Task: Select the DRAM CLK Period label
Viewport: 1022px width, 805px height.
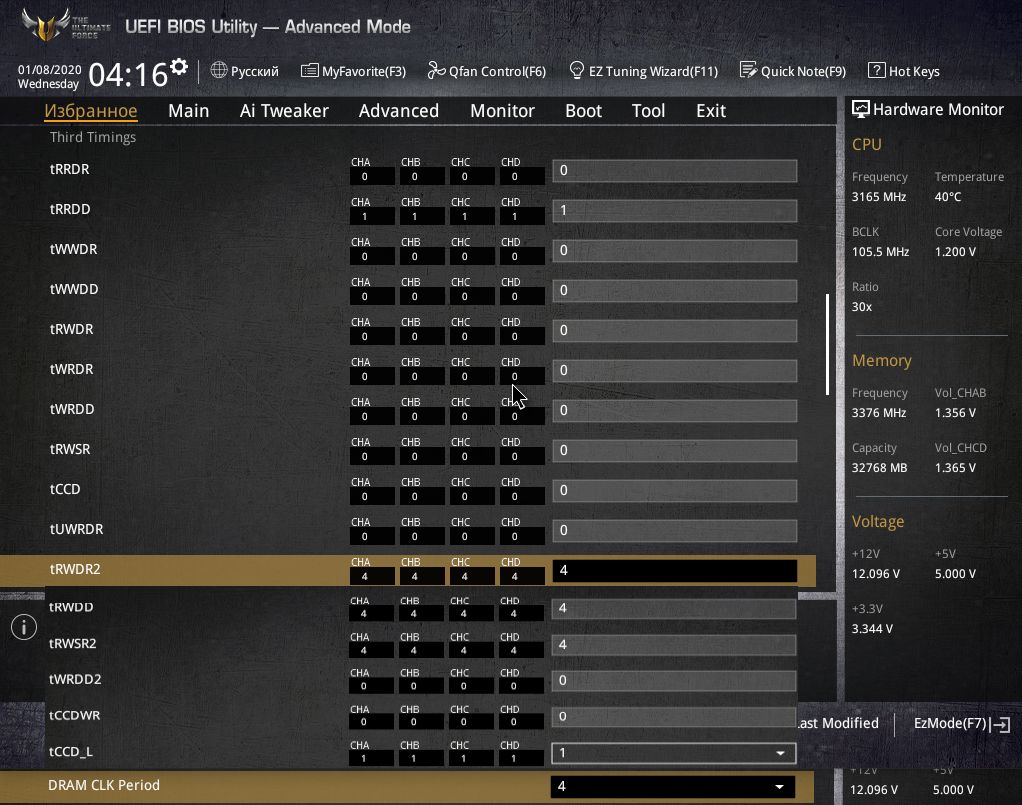Action: [x=104, y=785]
